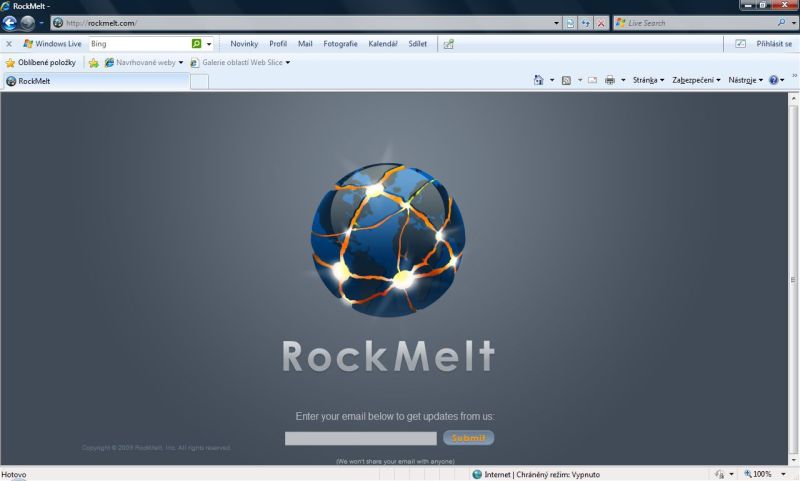
Task: Click the Windows Live logo button
Action: 52,44
